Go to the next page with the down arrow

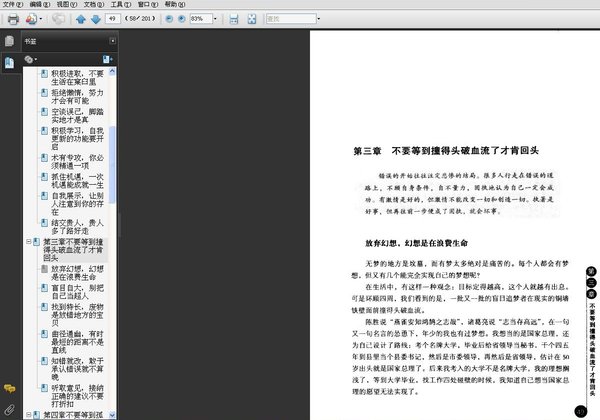[96, 19]
